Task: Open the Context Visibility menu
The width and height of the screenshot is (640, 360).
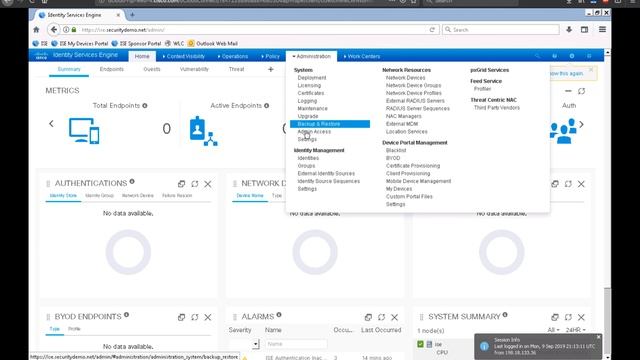Action: click(184, 56)
